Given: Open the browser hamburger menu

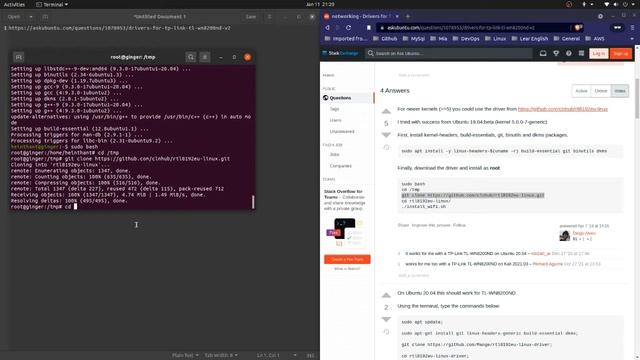Looking at the screenshot, I should click(x=632, y=28).
